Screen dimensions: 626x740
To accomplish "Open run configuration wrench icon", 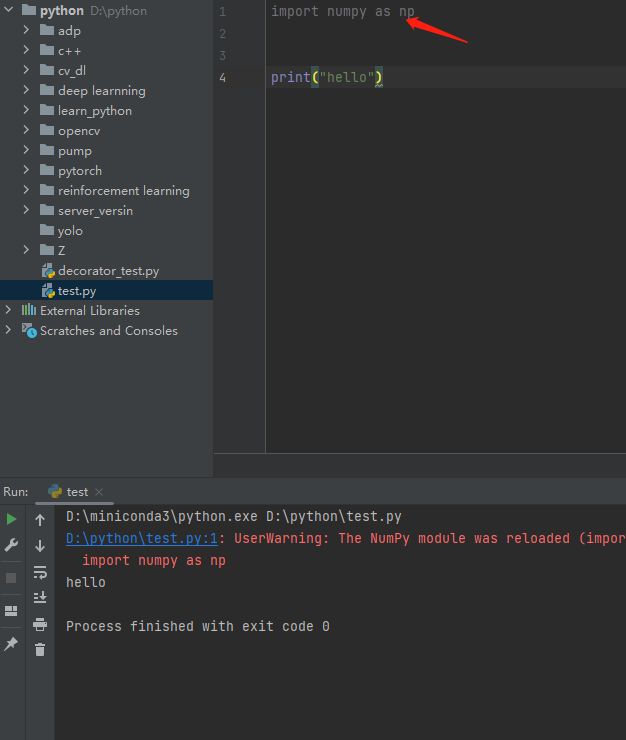I will click(x=11, y=545).
